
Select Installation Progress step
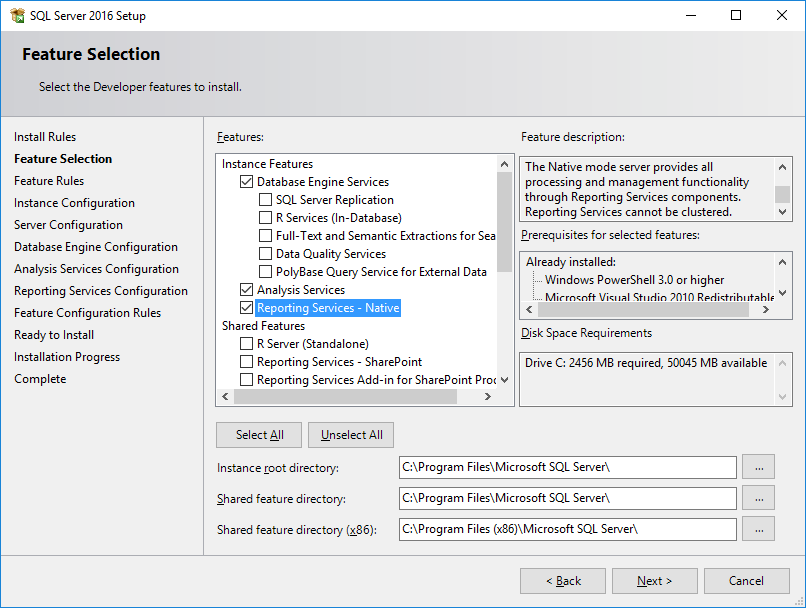coord(67,357)
